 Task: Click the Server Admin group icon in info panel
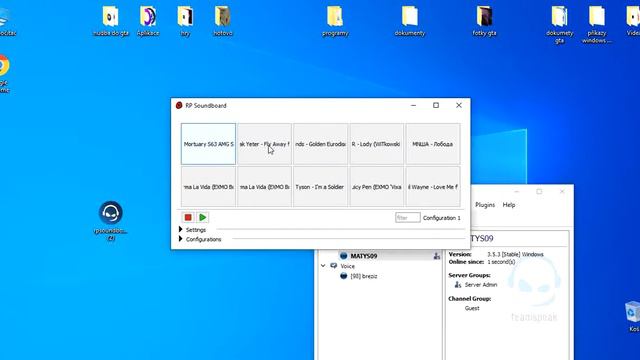coord(458,284)
